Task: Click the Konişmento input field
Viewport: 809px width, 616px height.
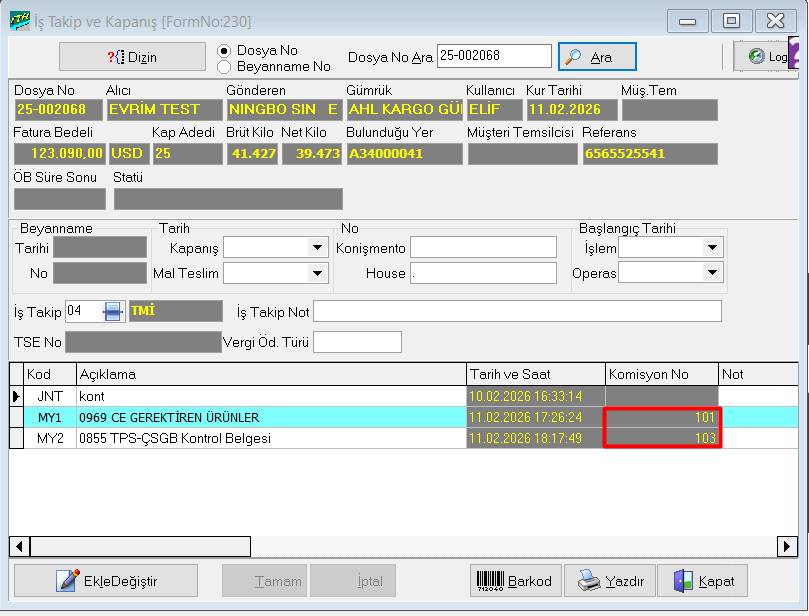Action: 483,247
